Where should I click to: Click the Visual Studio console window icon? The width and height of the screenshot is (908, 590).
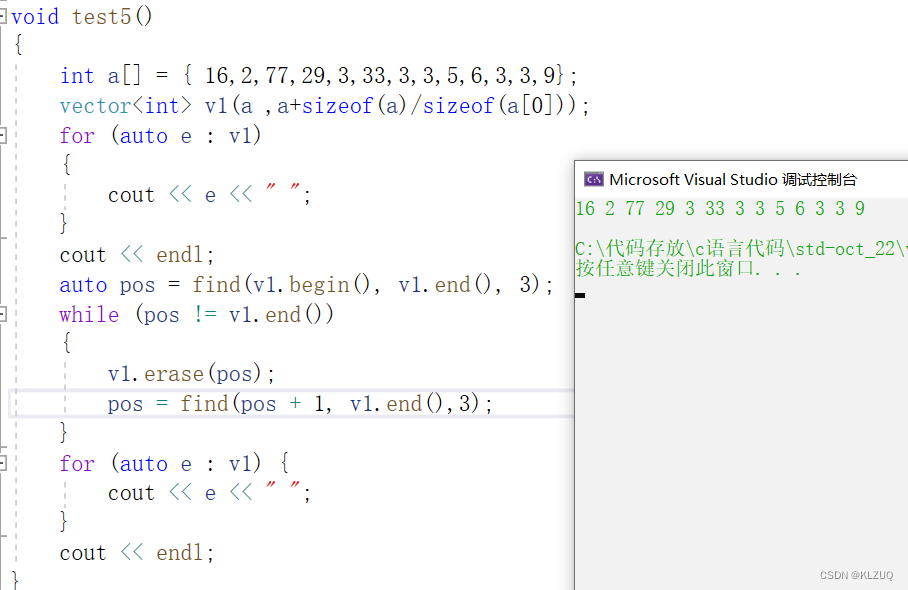click(x=593, y=177)
